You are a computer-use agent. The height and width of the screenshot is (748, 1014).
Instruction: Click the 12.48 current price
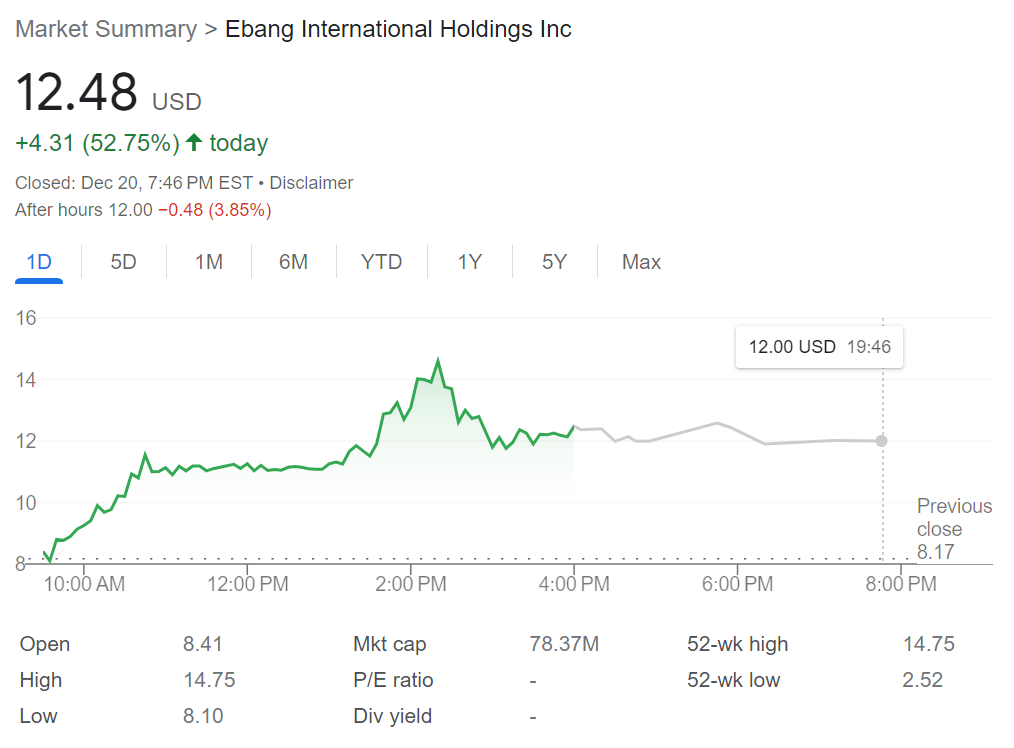[77, 93]
